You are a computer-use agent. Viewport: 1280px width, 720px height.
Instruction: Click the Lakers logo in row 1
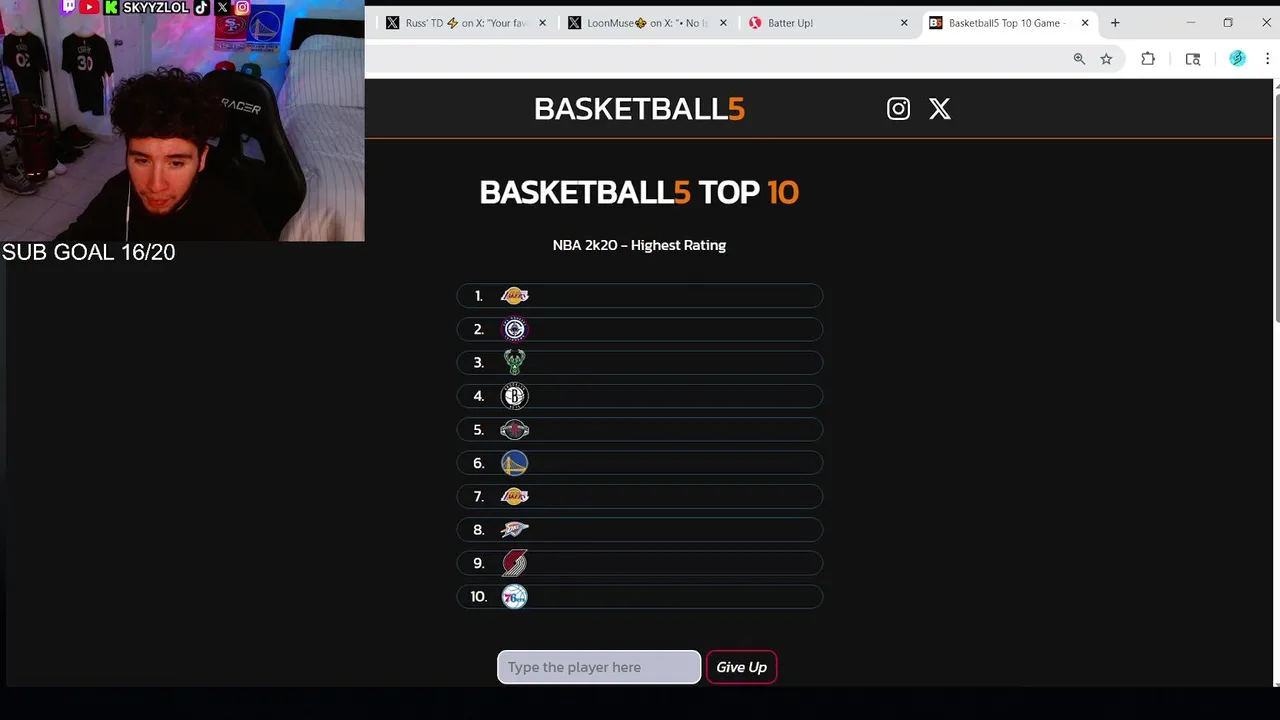pos(514,296)
